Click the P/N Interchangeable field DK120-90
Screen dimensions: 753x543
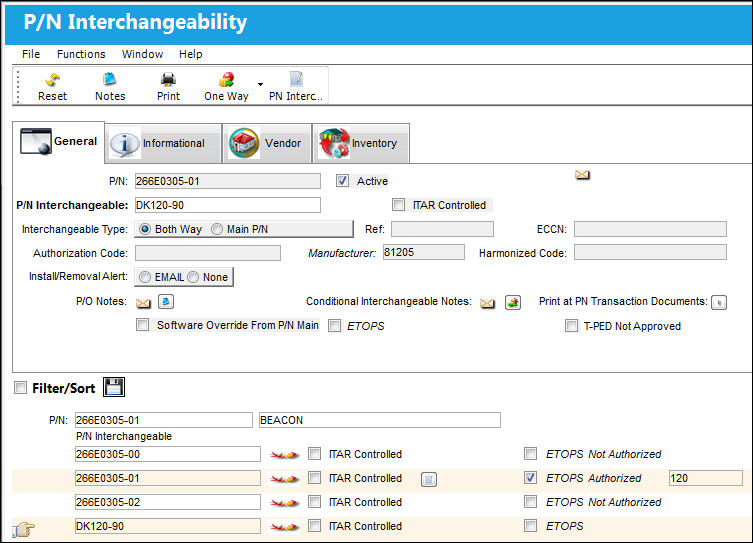pos(228,205)
